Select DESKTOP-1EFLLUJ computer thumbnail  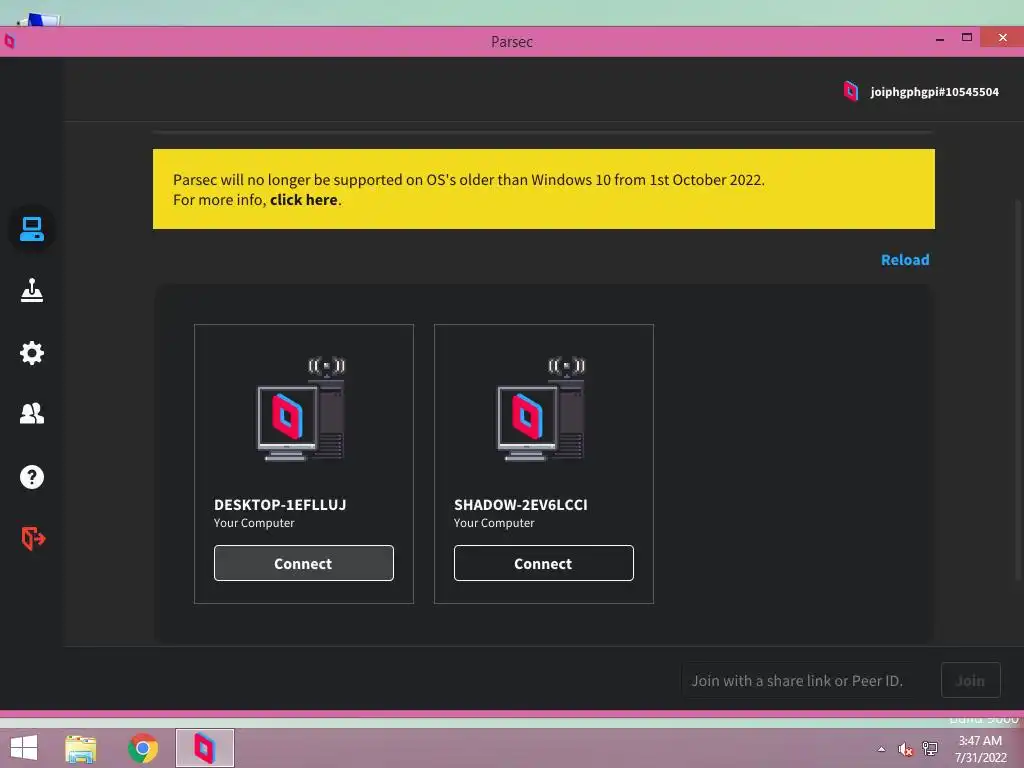point(301,409)
